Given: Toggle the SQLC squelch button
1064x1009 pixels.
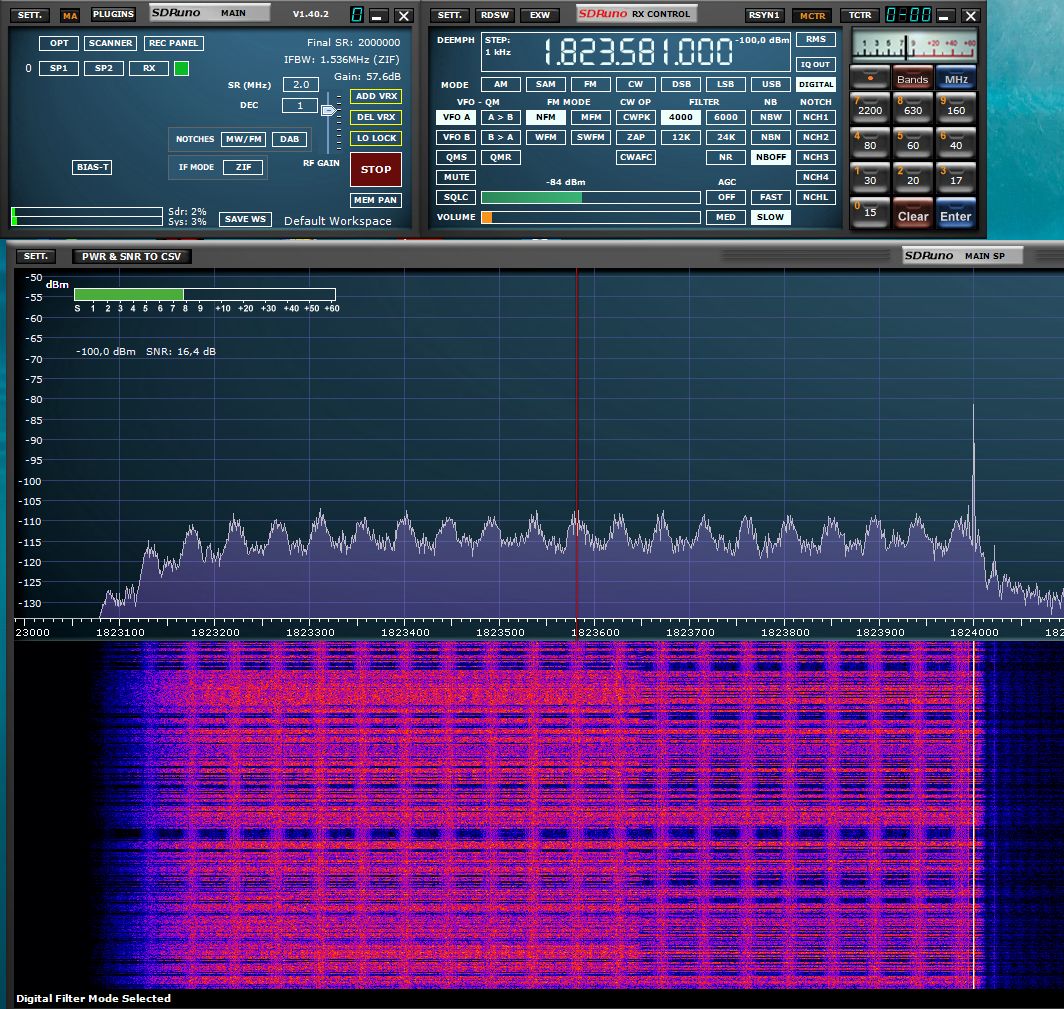Looking at the screenshot, I should point(456,197).
